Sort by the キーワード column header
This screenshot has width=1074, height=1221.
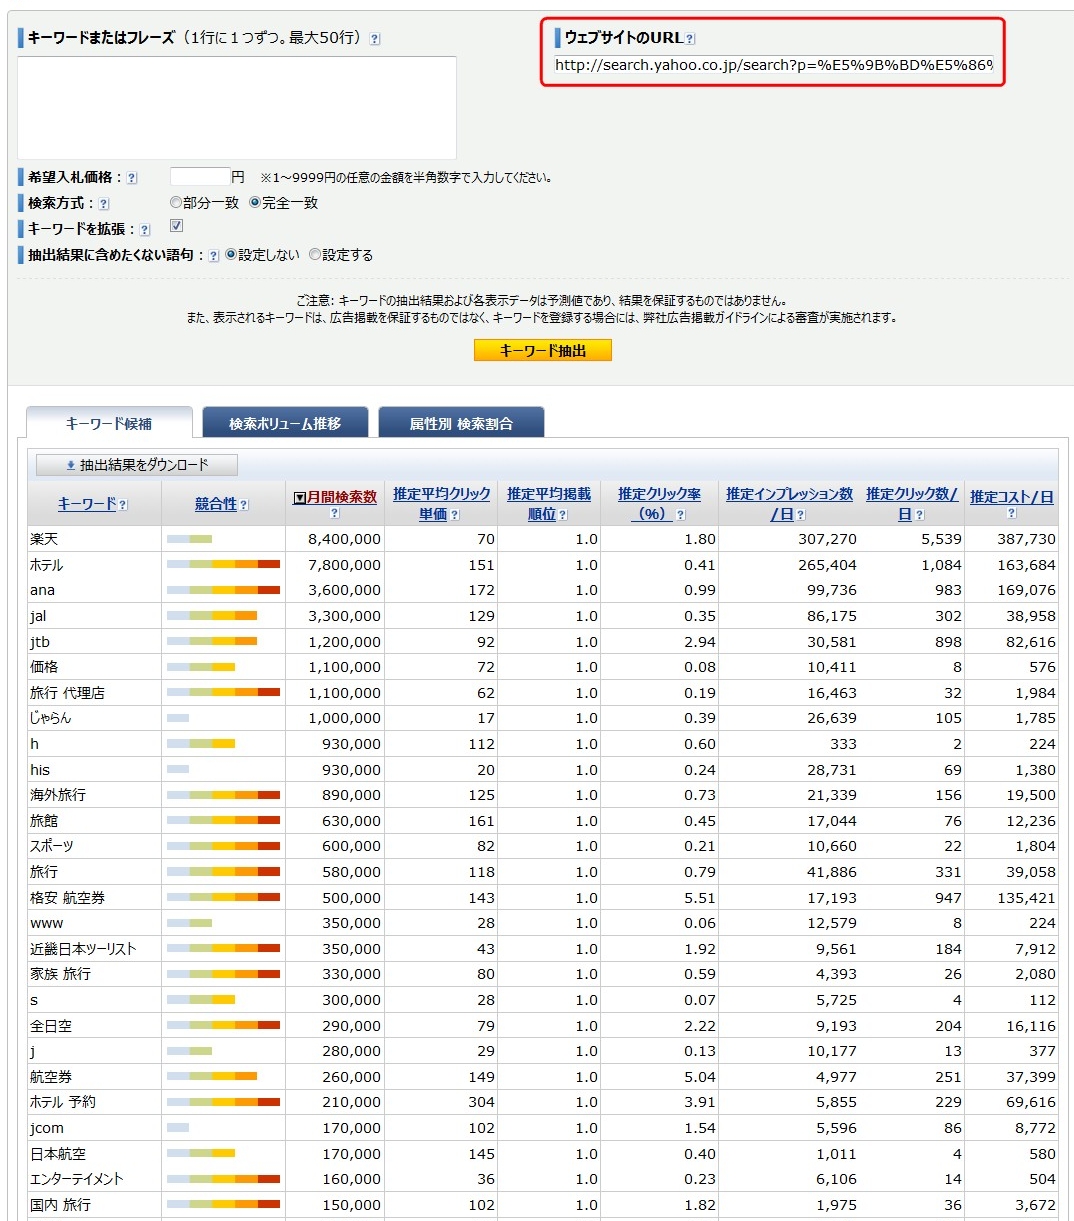pyautogui.click(x=87, y=504)
